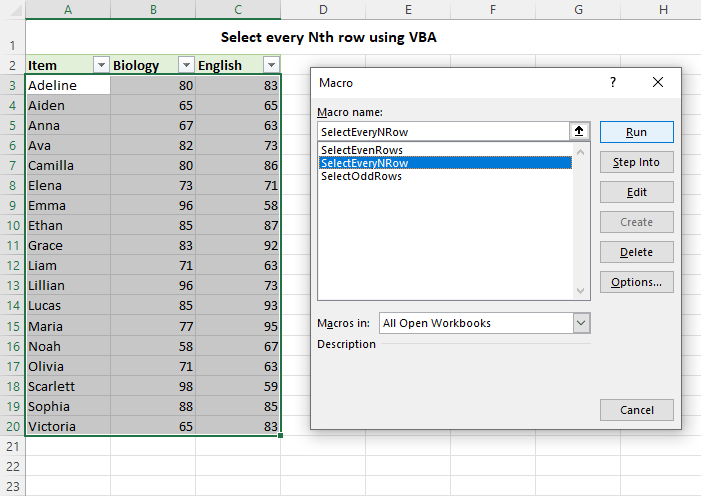Click the Edit macro button

point(636,192)
